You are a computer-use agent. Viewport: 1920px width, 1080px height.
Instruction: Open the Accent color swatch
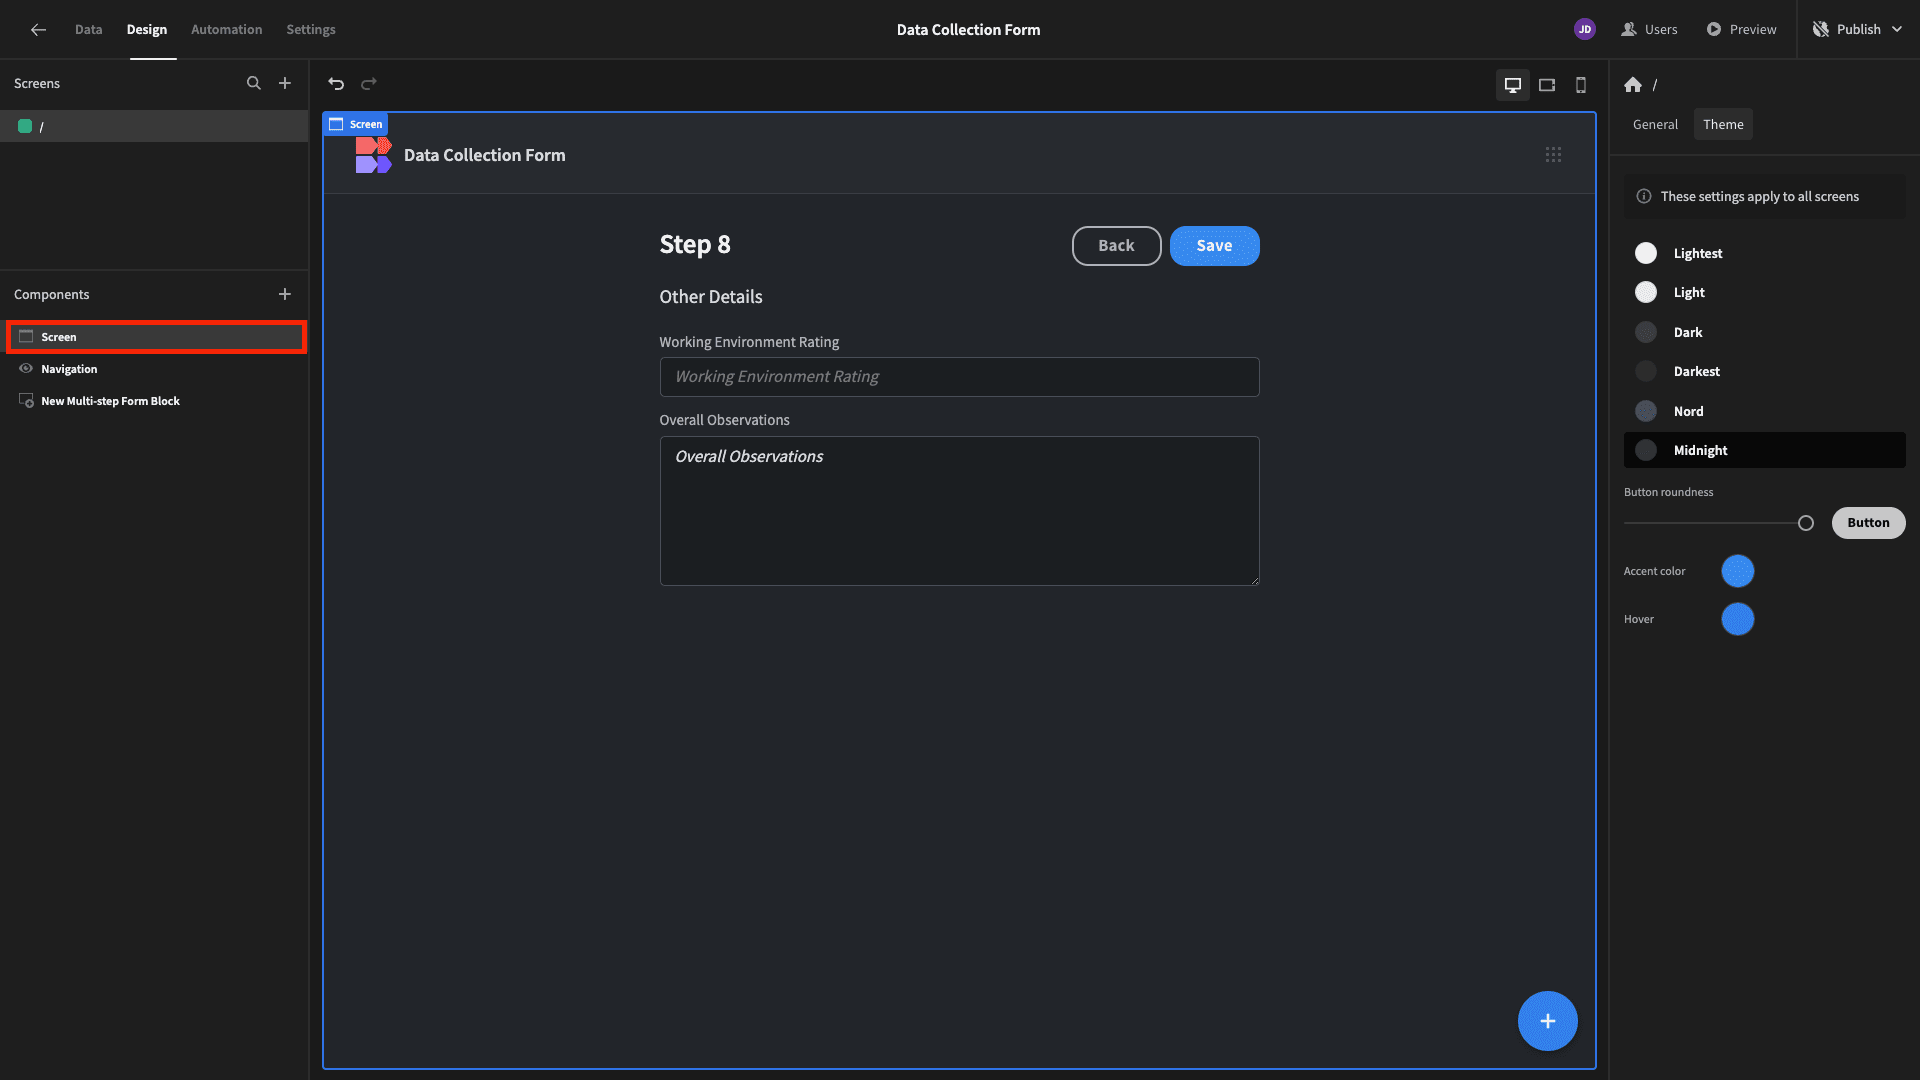[x=1737, y=571]
